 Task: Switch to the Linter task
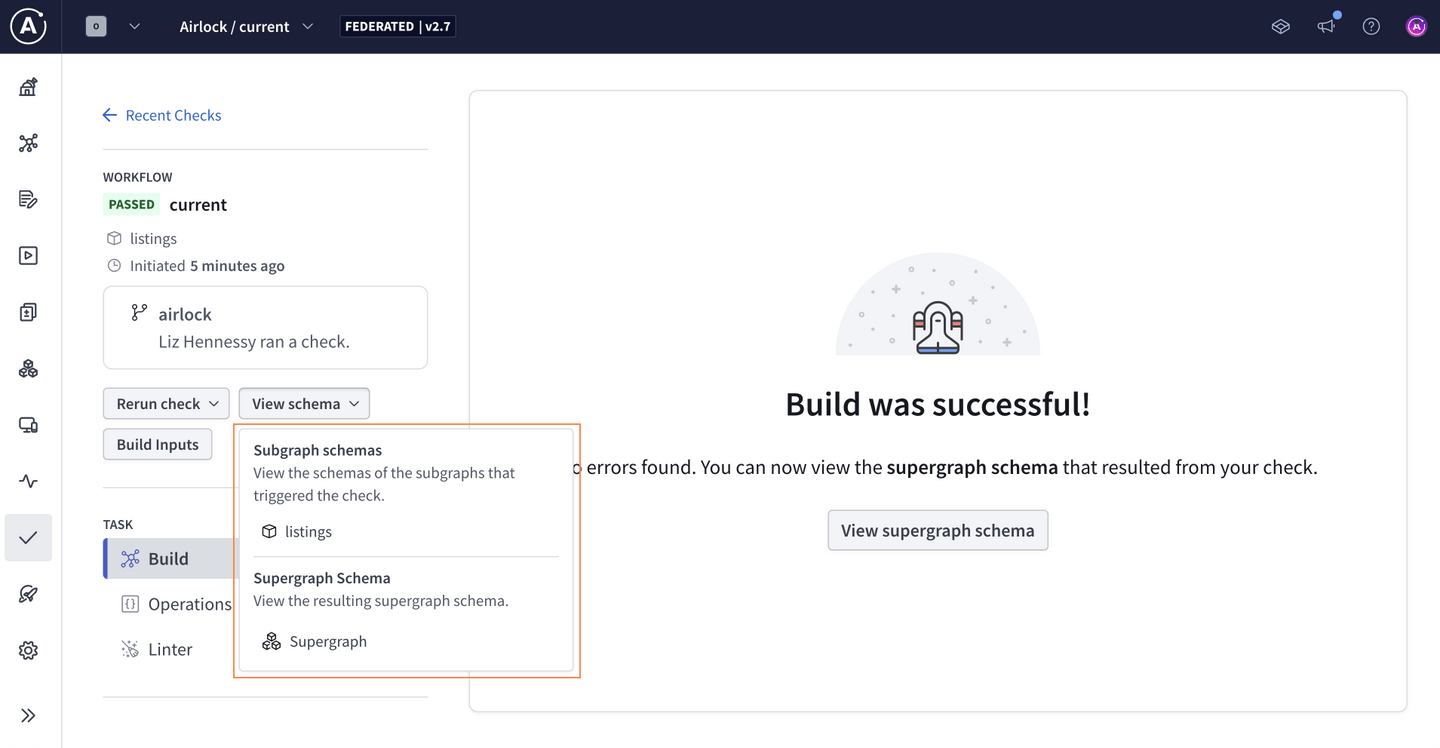coord(169,650)
